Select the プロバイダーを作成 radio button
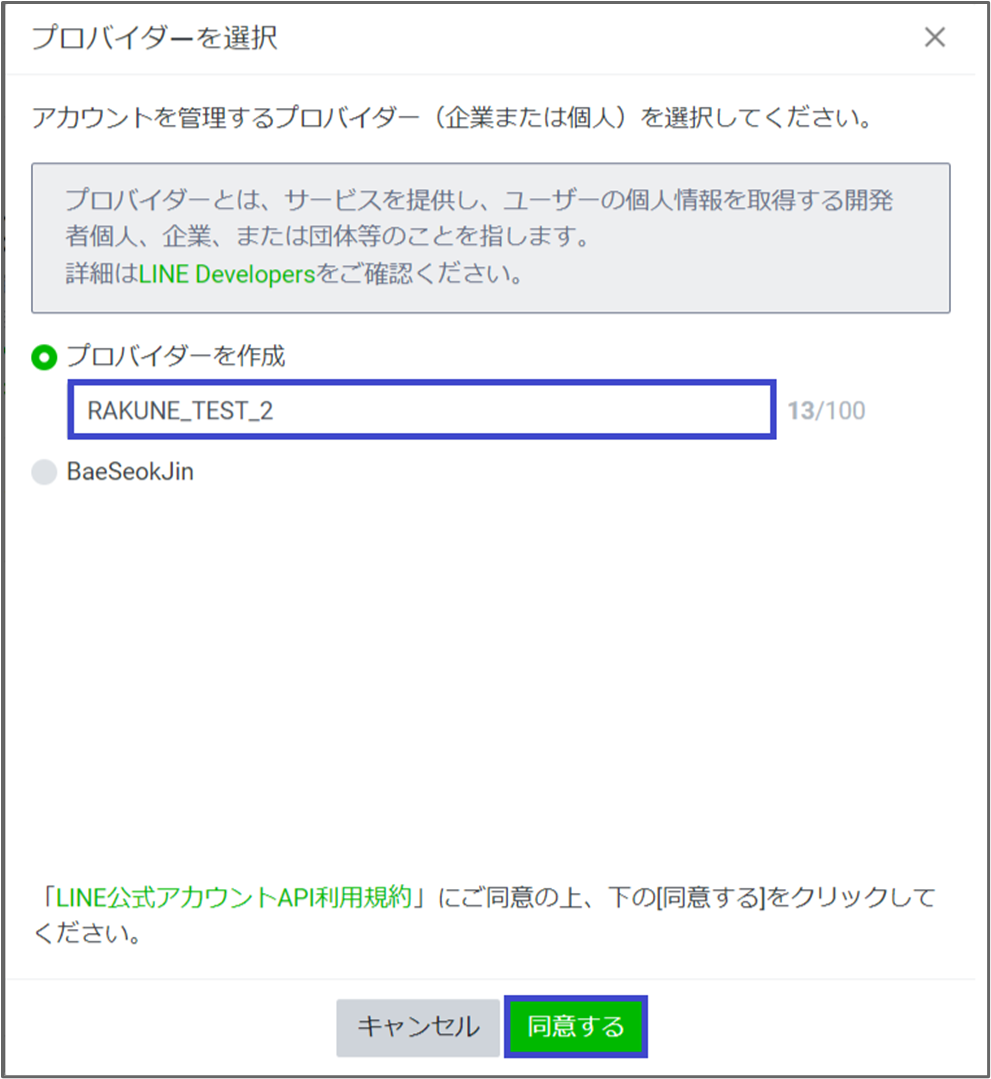Screen dimensions: 991x1079 (45, 357)
